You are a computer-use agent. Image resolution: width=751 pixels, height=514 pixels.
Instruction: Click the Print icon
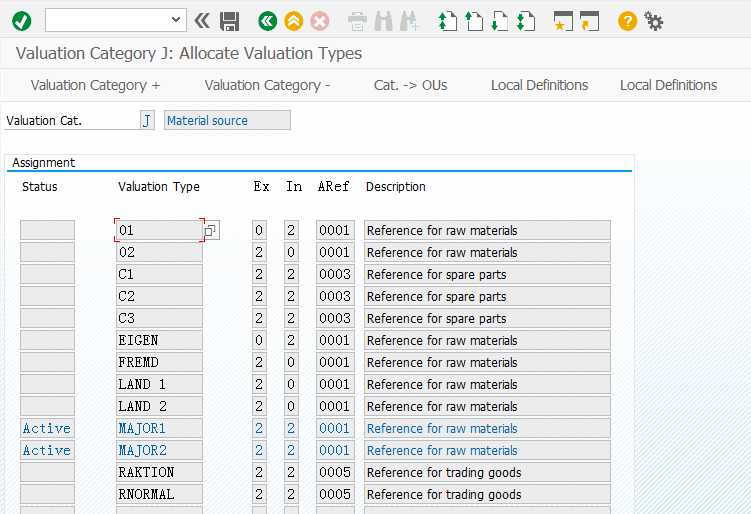(x=357, y=21)
